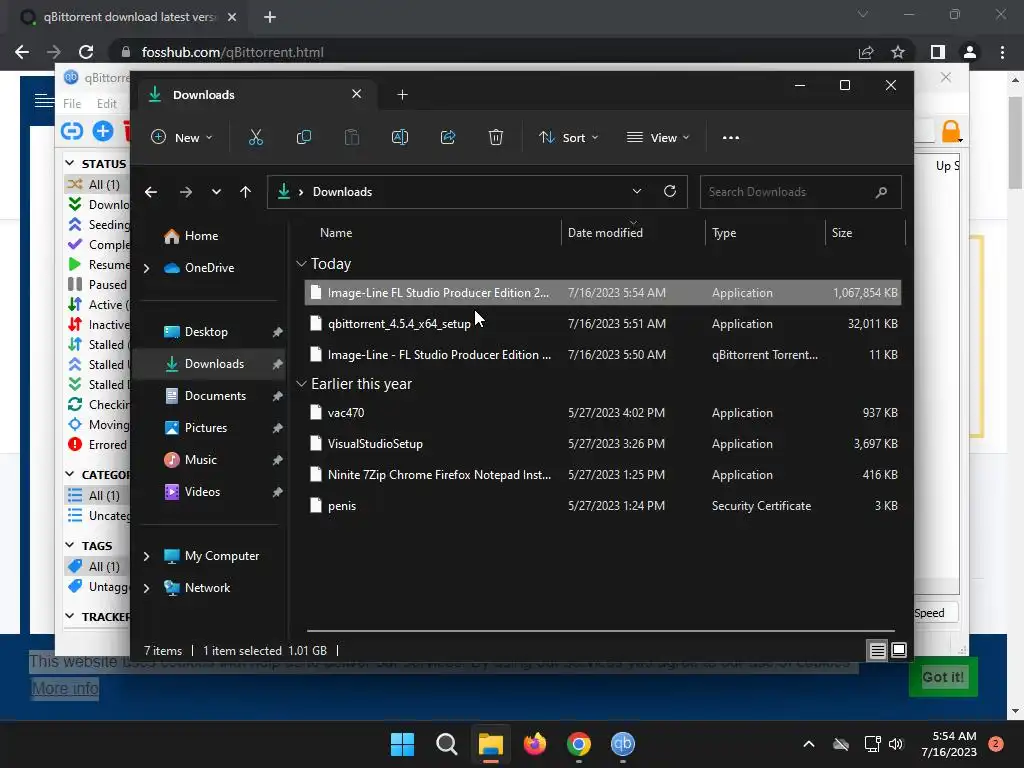Sort by Size column header

pos(842,232)
